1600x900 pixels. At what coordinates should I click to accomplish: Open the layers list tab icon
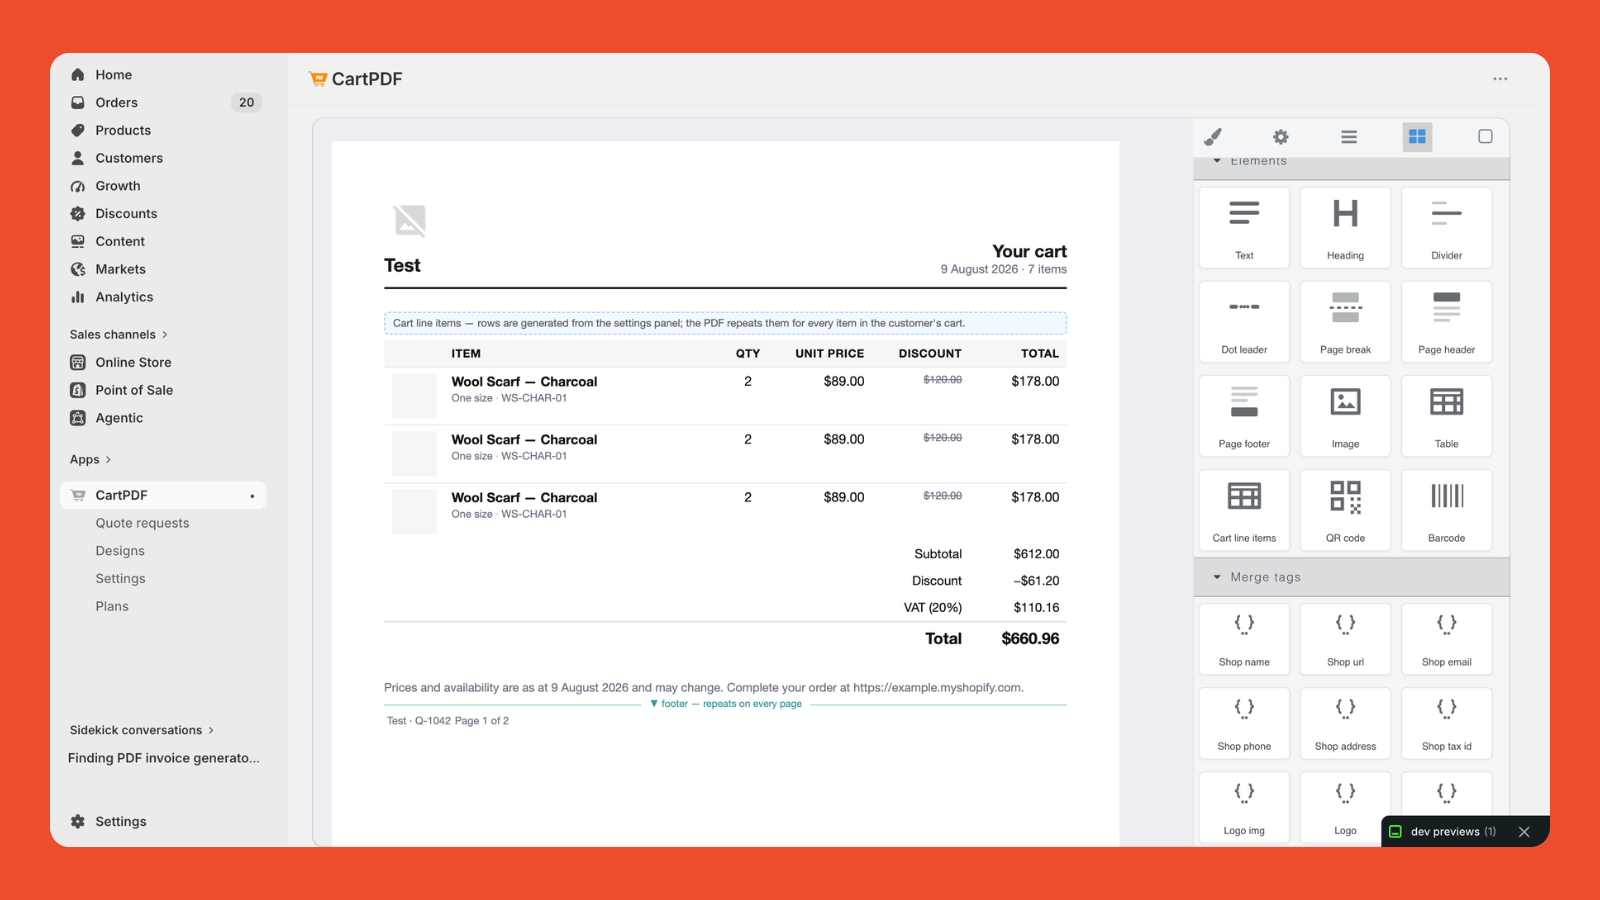1349,137
